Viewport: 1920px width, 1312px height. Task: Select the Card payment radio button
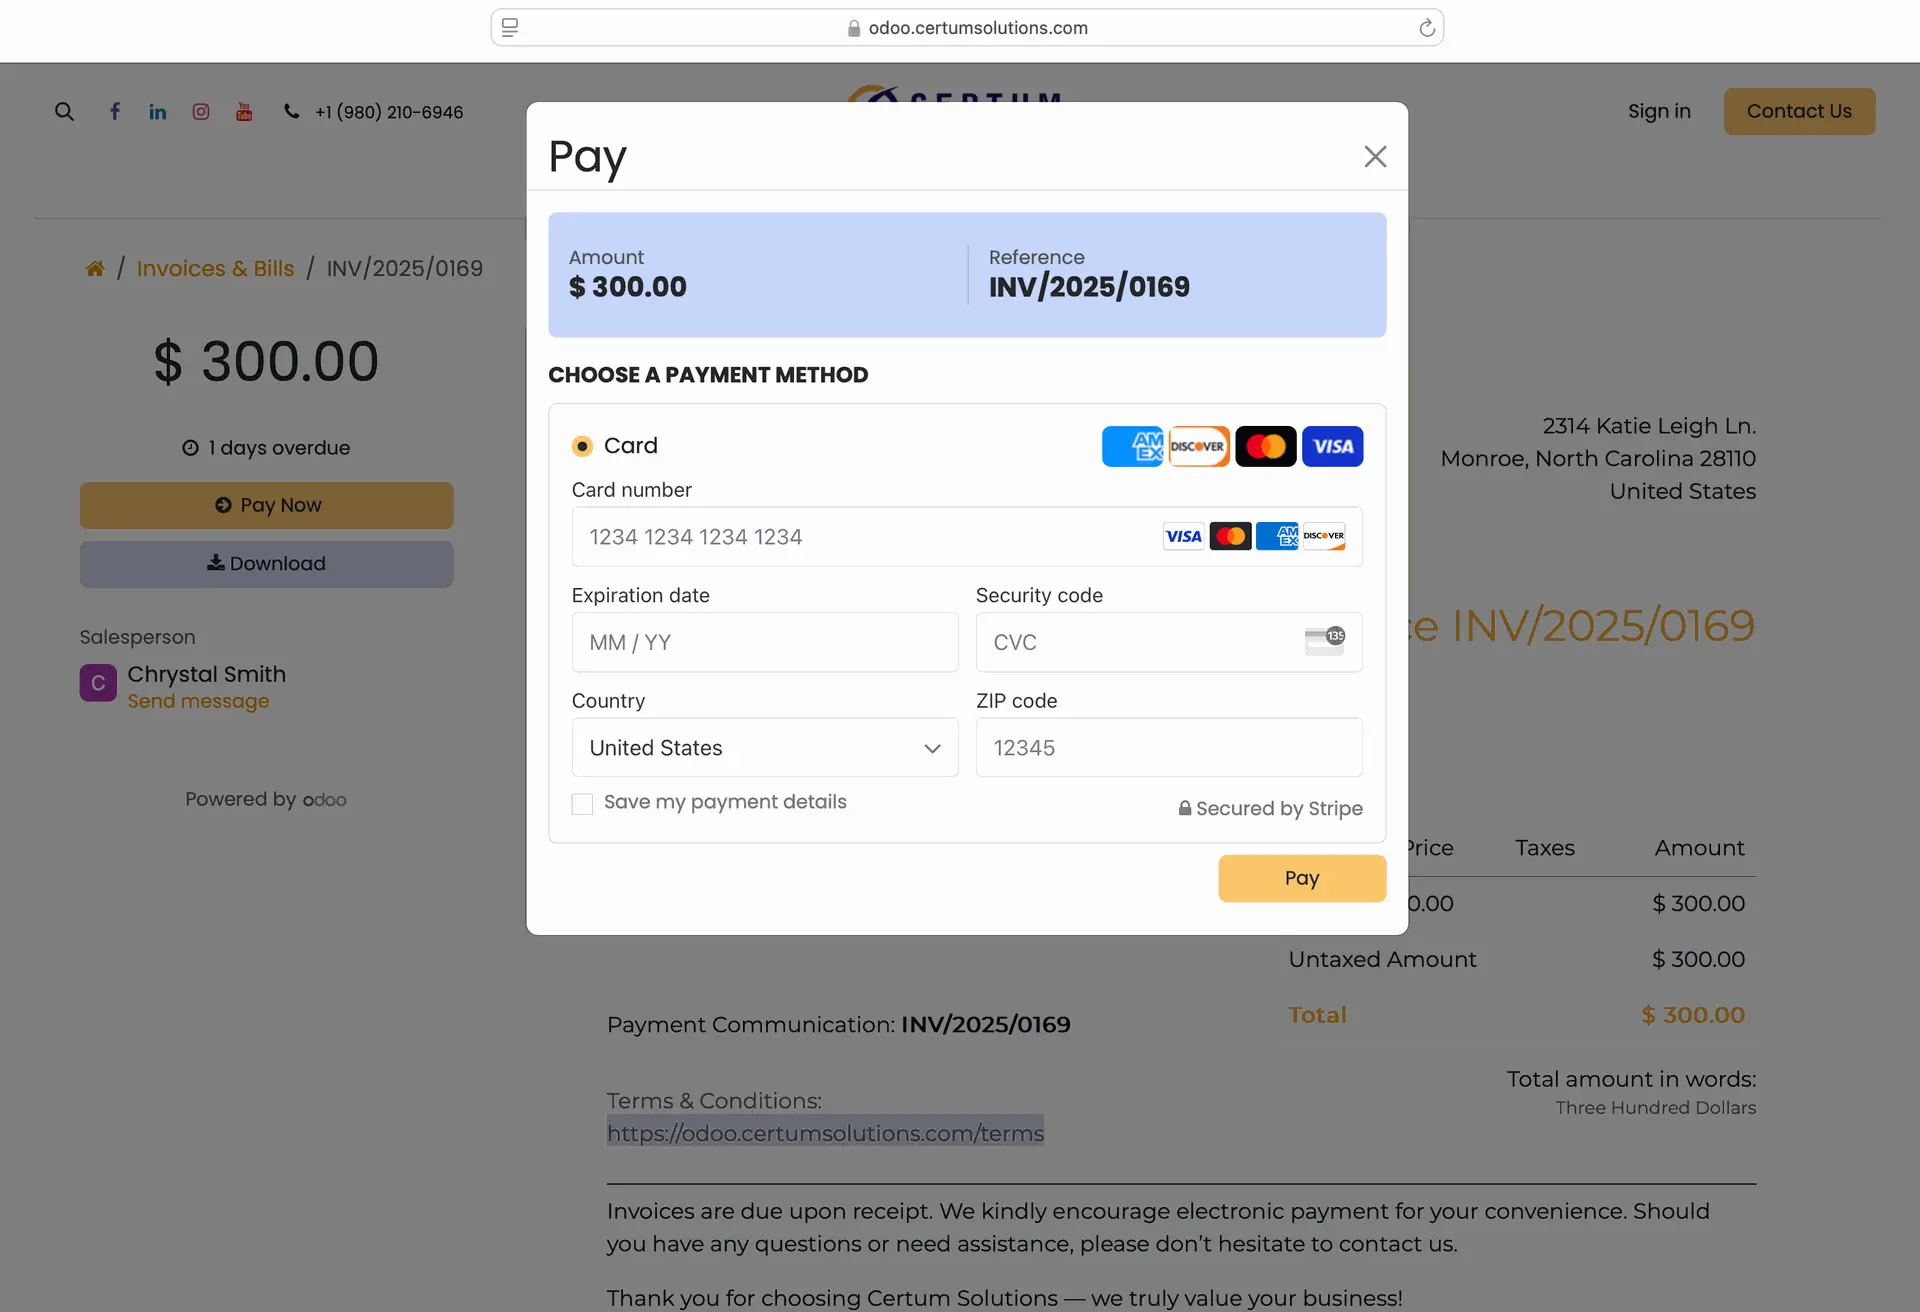pyautogui.click(x=582, y=446)
